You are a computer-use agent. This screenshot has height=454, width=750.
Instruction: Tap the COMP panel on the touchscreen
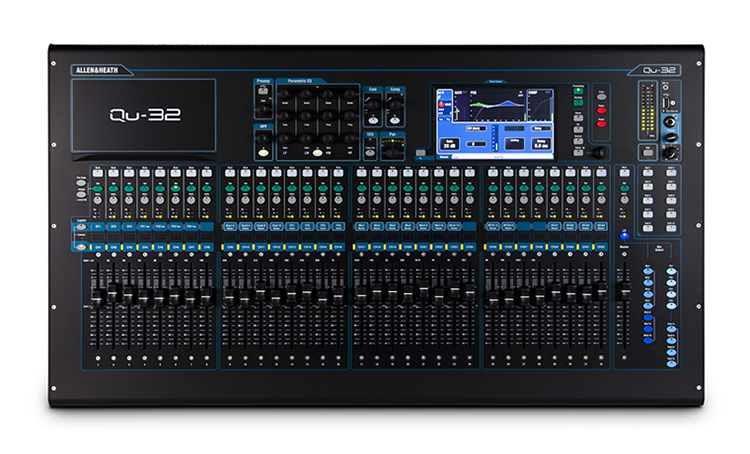click(540, 105)
